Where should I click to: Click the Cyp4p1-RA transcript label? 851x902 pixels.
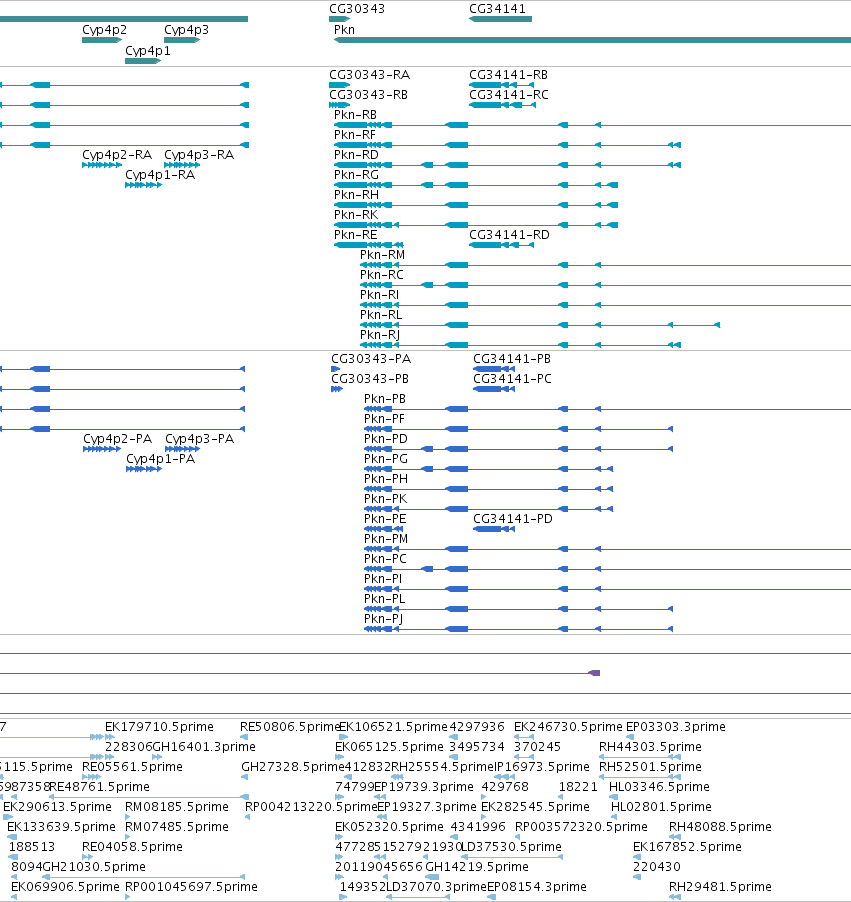point(160,175)
